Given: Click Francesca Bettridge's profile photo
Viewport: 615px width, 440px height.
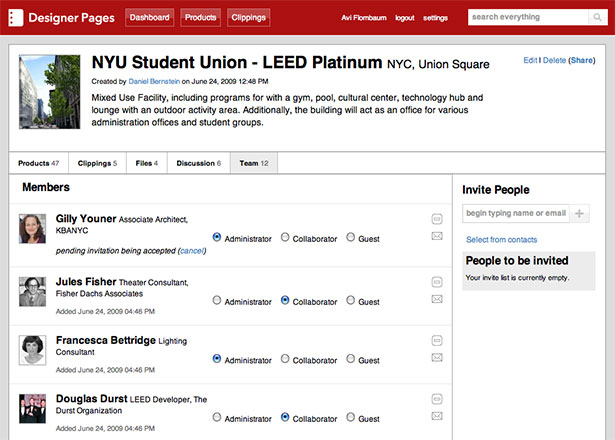Looking at the screenshot, I should (x=33, y=350).
